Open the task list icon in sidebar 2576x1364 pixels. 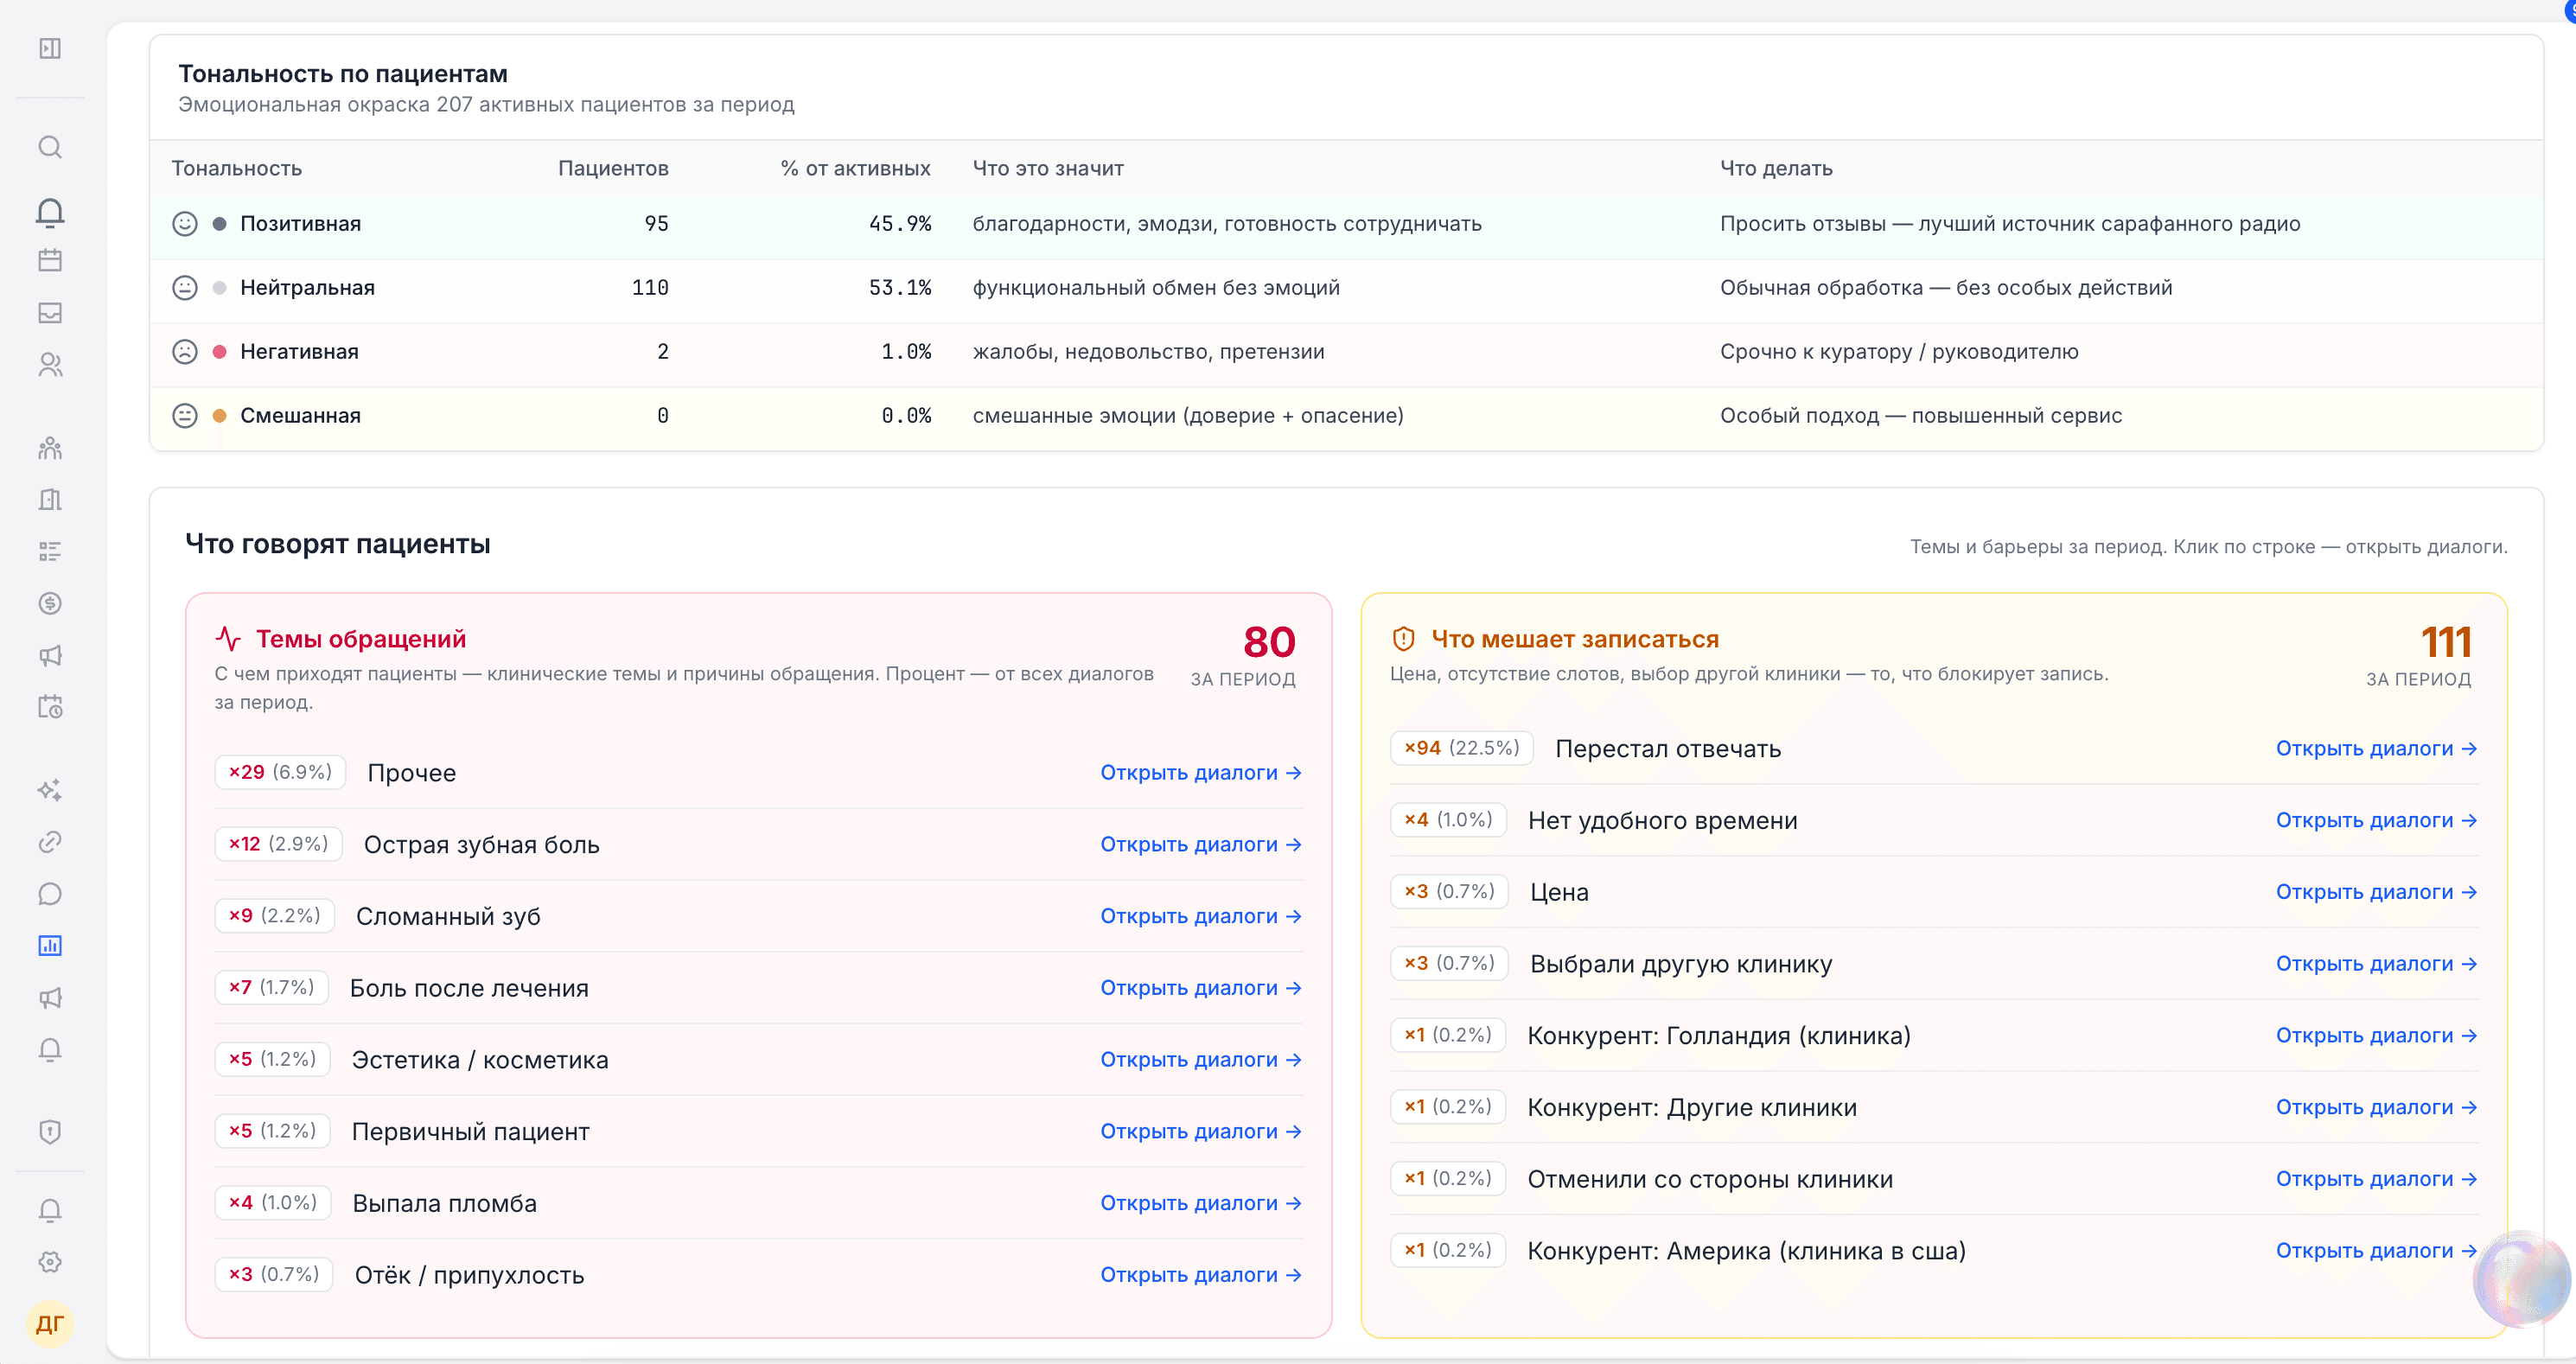click(50, 552)
